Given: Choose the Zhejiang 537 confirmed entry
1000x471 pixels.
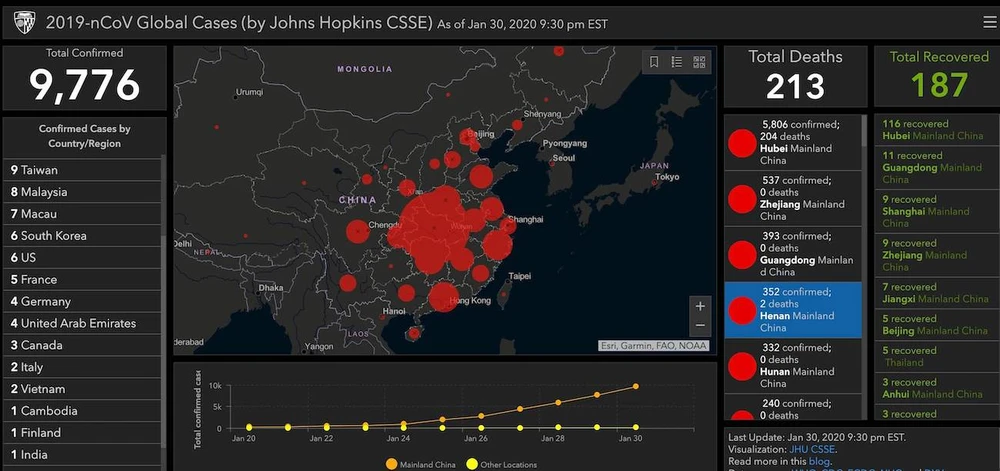Looking at the screenshot, I should [x=792, y=198].
